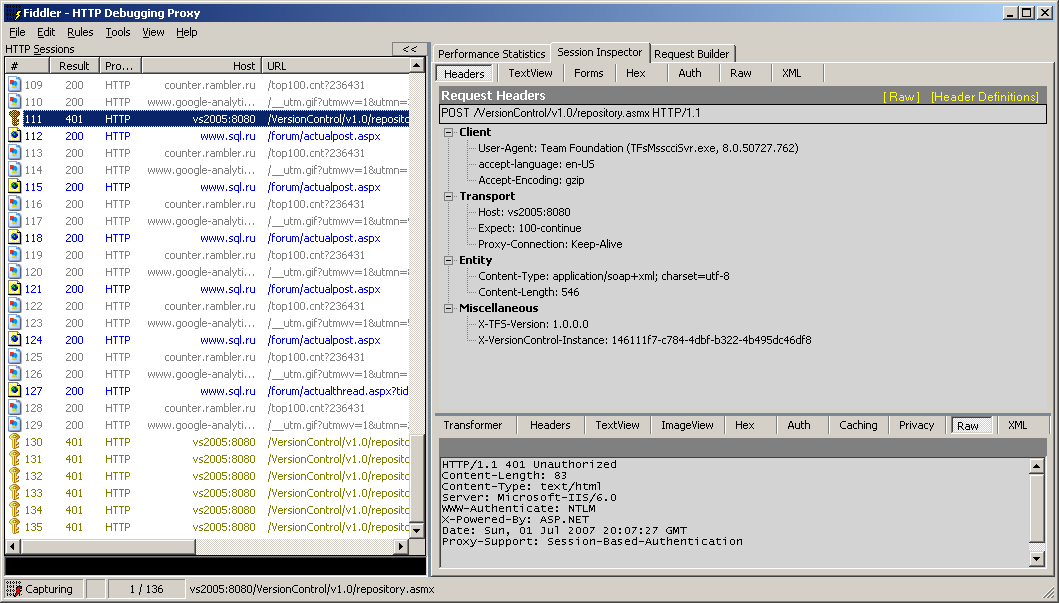Click the session 109 image icon
The image size is (1059, 603).
pos(14,85)
